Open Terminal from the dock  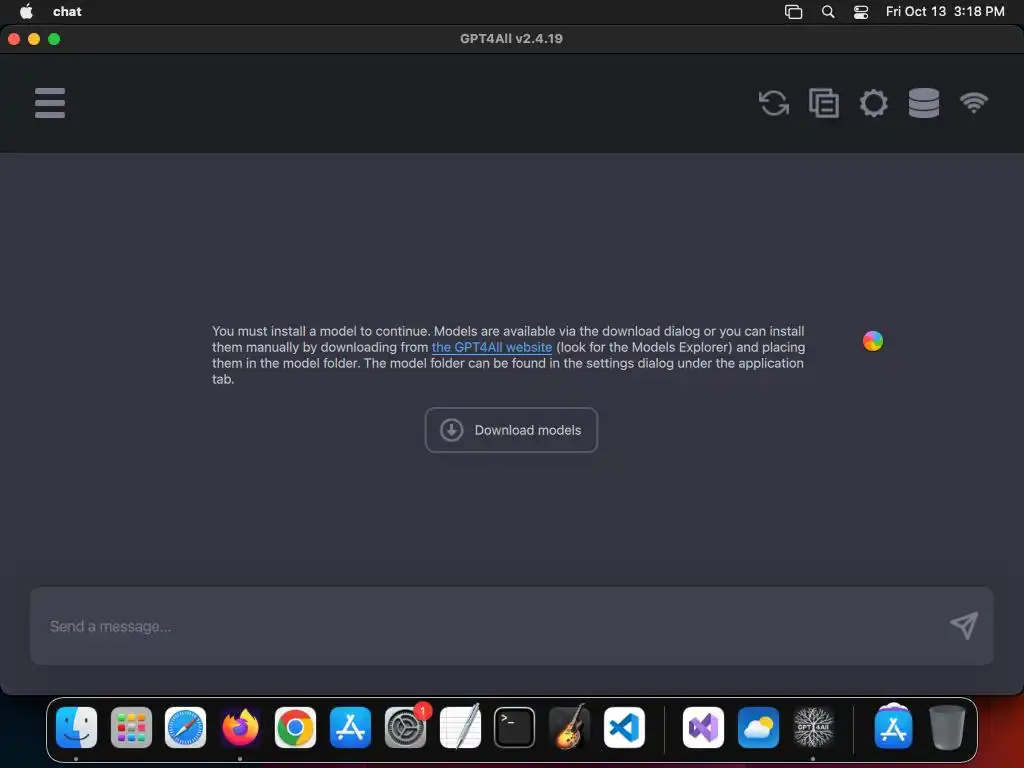515,728
